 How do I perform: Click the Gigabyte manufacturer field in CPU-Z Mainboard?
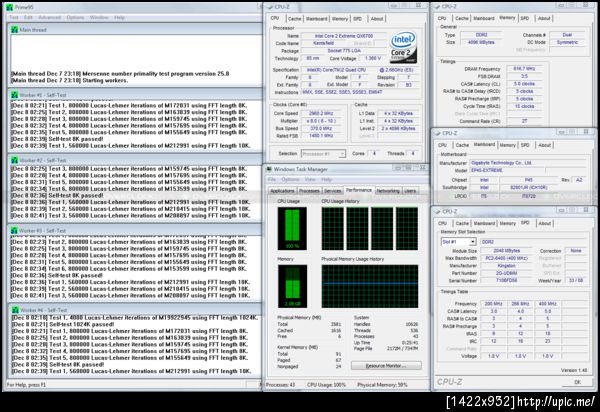click(528, 163)
